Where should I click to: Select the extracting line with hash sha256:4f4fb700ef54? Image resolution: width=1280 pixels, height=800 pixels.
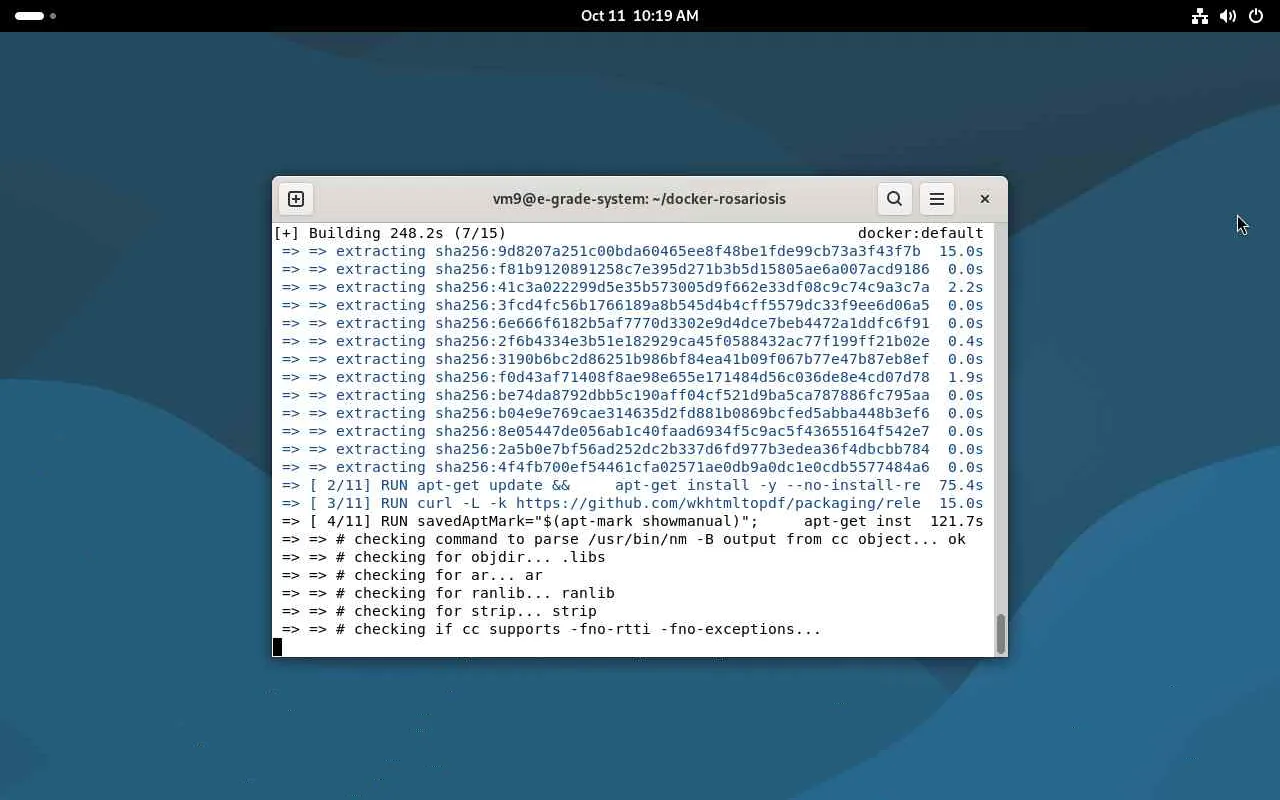click(632, 467)
